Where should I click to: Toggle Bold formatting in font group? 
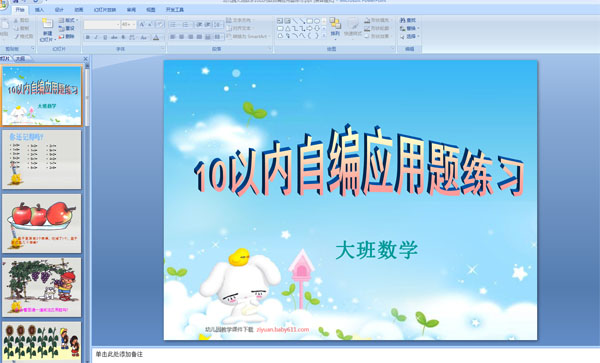(88, 37)
